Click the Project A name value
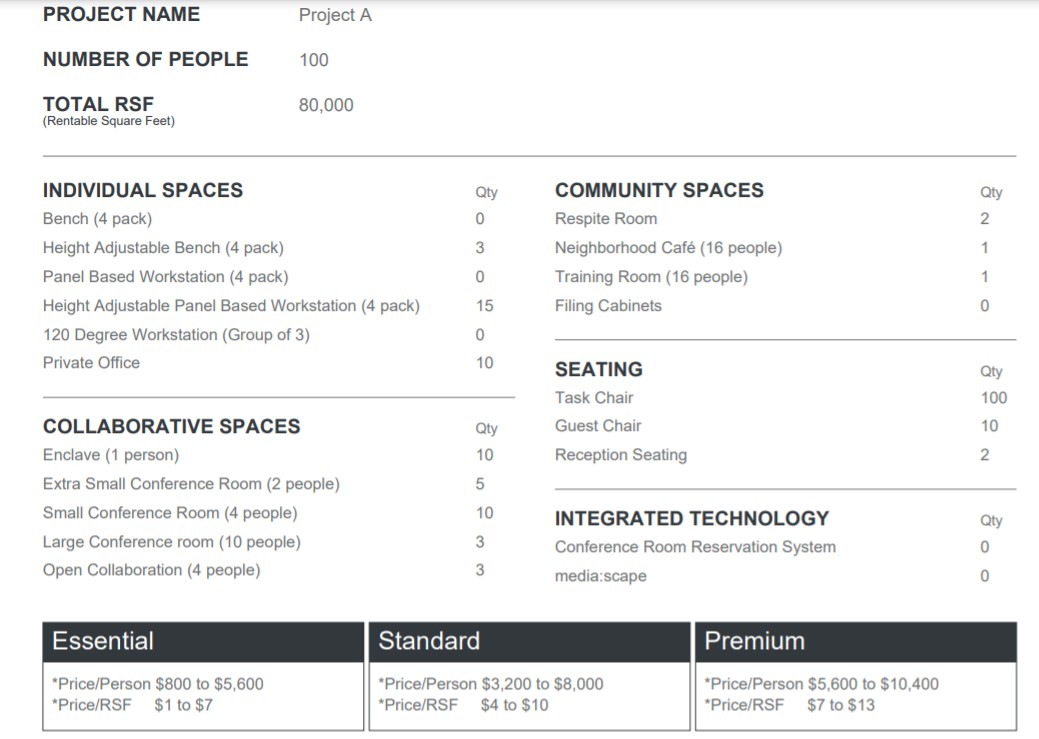 point(335,15)
